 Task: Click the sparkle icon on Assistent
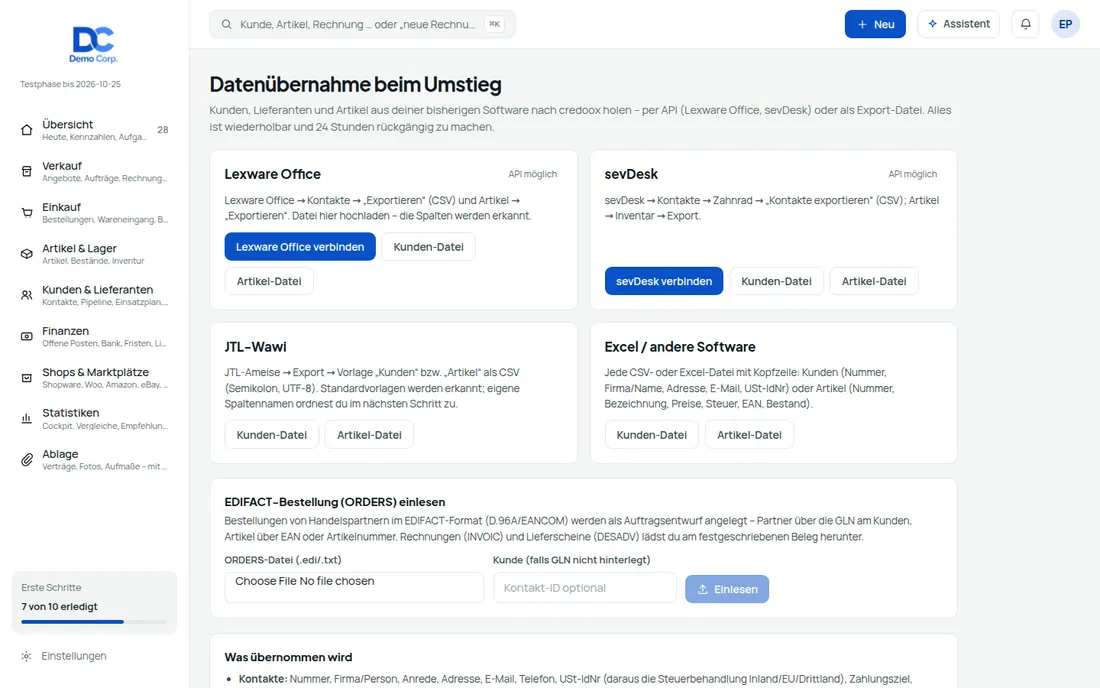pyautogui.click(x=932, y=24)
